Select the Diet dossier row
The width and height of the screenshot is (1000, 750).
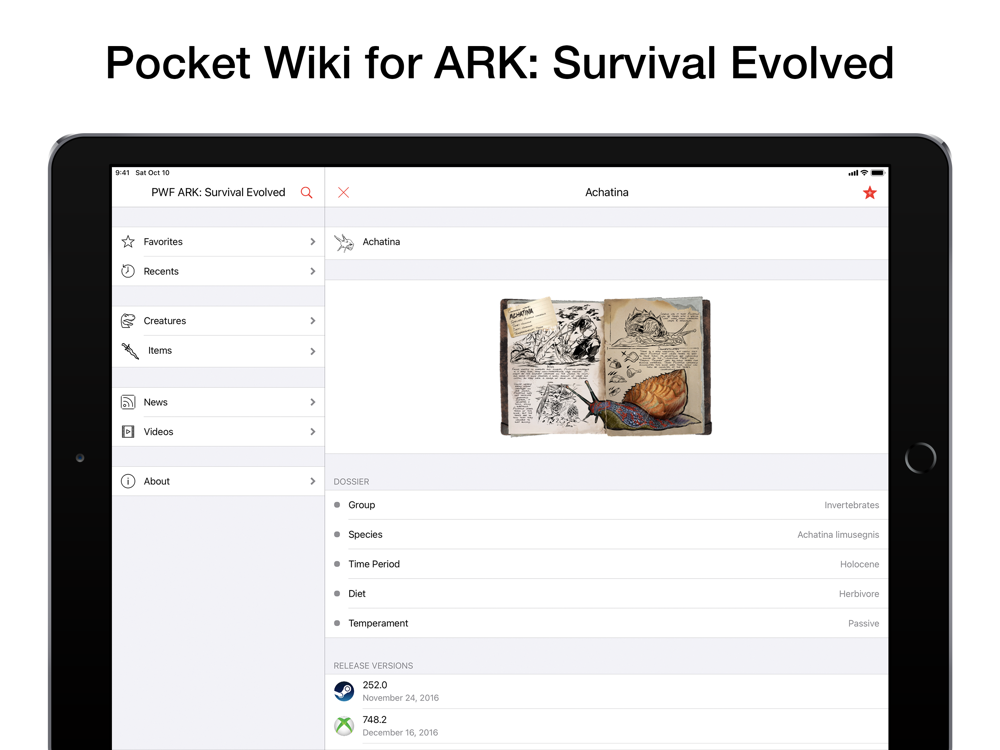tap(607, 594)
